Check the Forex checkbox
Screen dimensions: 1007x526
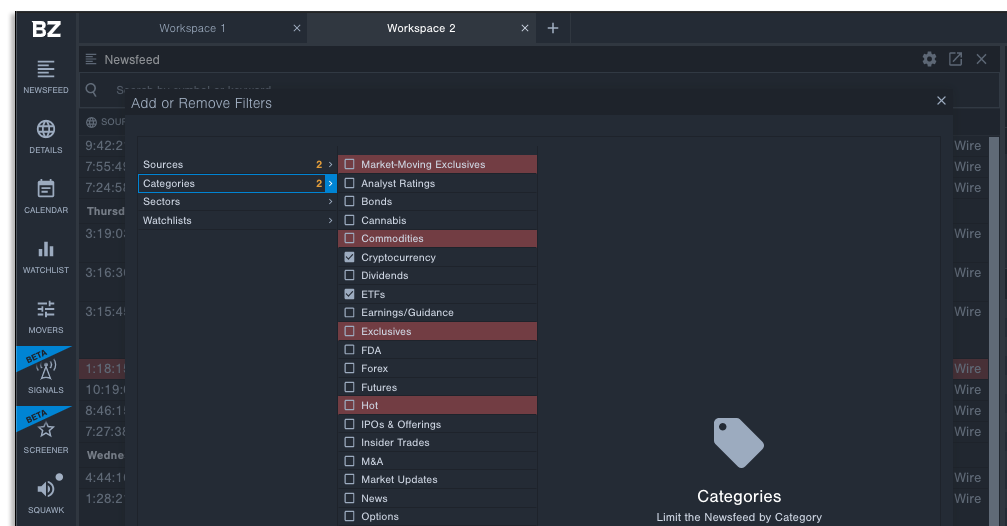[349, 368]
